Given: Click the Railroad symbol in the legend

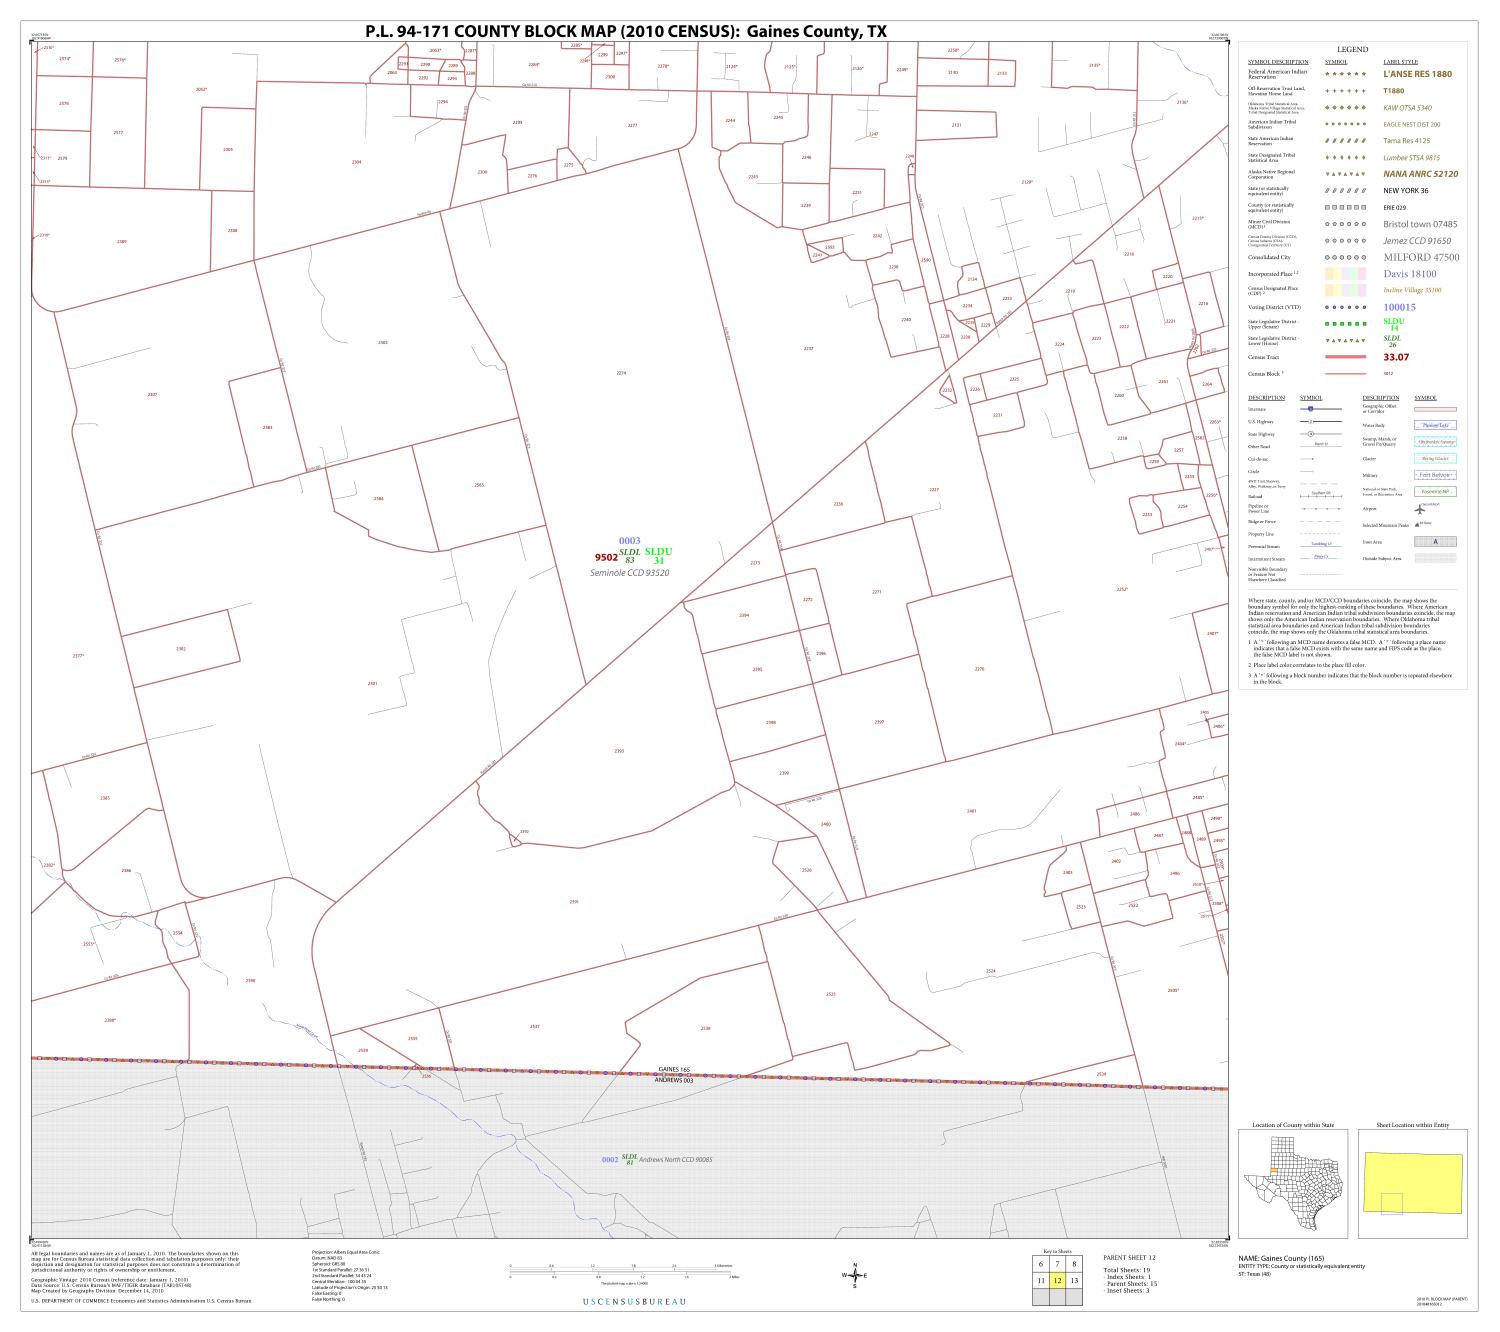Looking at the screenshot, I should tap(1321, 496).
